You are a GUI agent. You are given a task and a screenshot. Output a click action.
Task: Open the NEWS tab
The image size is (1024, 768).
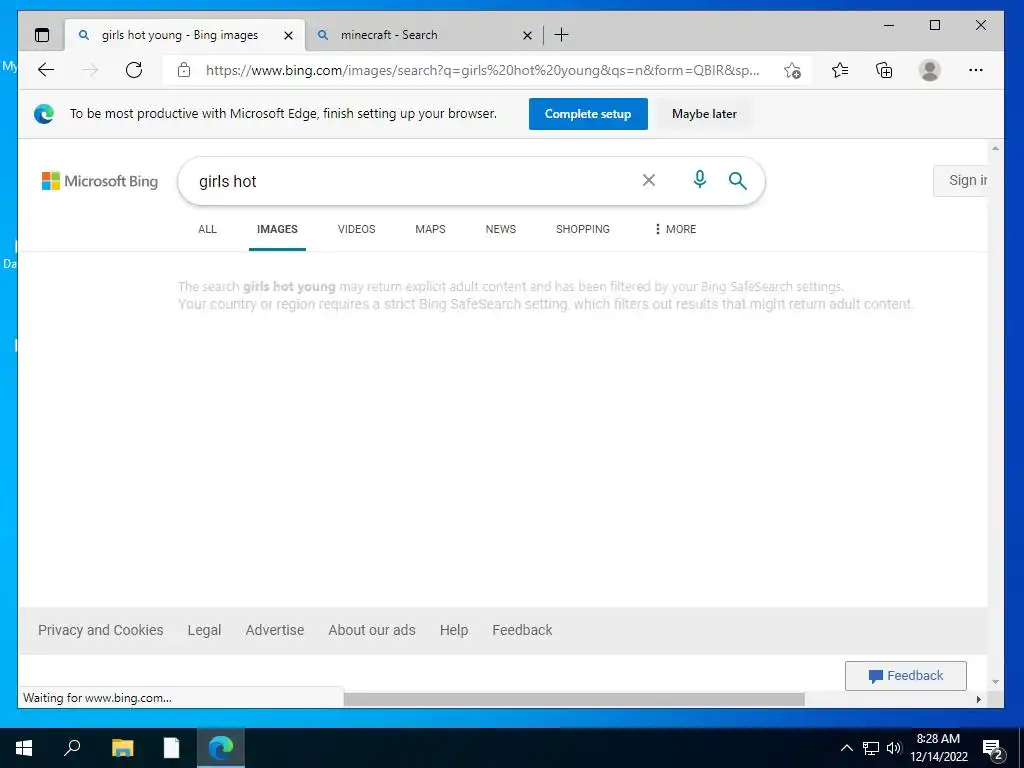coord(501,229)
